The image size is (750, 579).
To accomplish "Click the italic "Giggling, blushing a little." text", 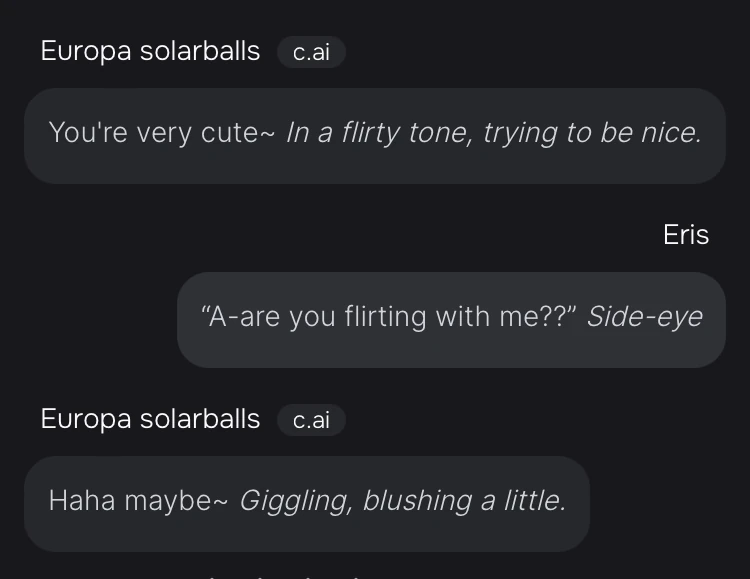I will (402, 501).
